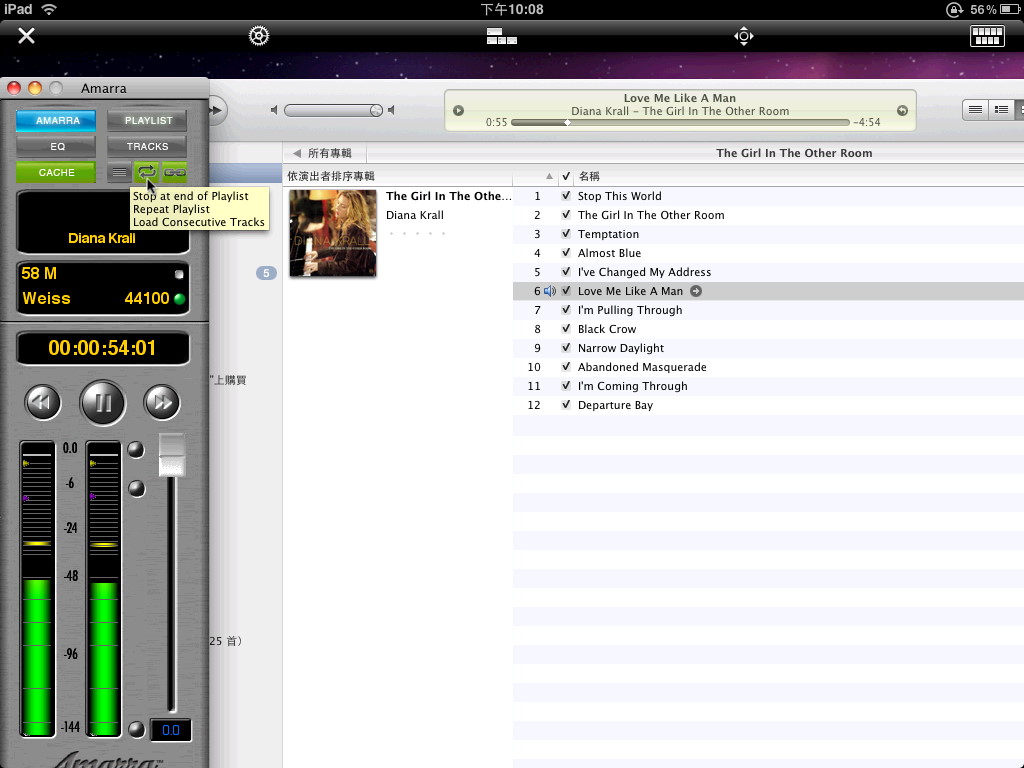This screenshot has width=1024, height=768.
Task: Close the remote session with the X icon
Action: (x=26, y=35)
